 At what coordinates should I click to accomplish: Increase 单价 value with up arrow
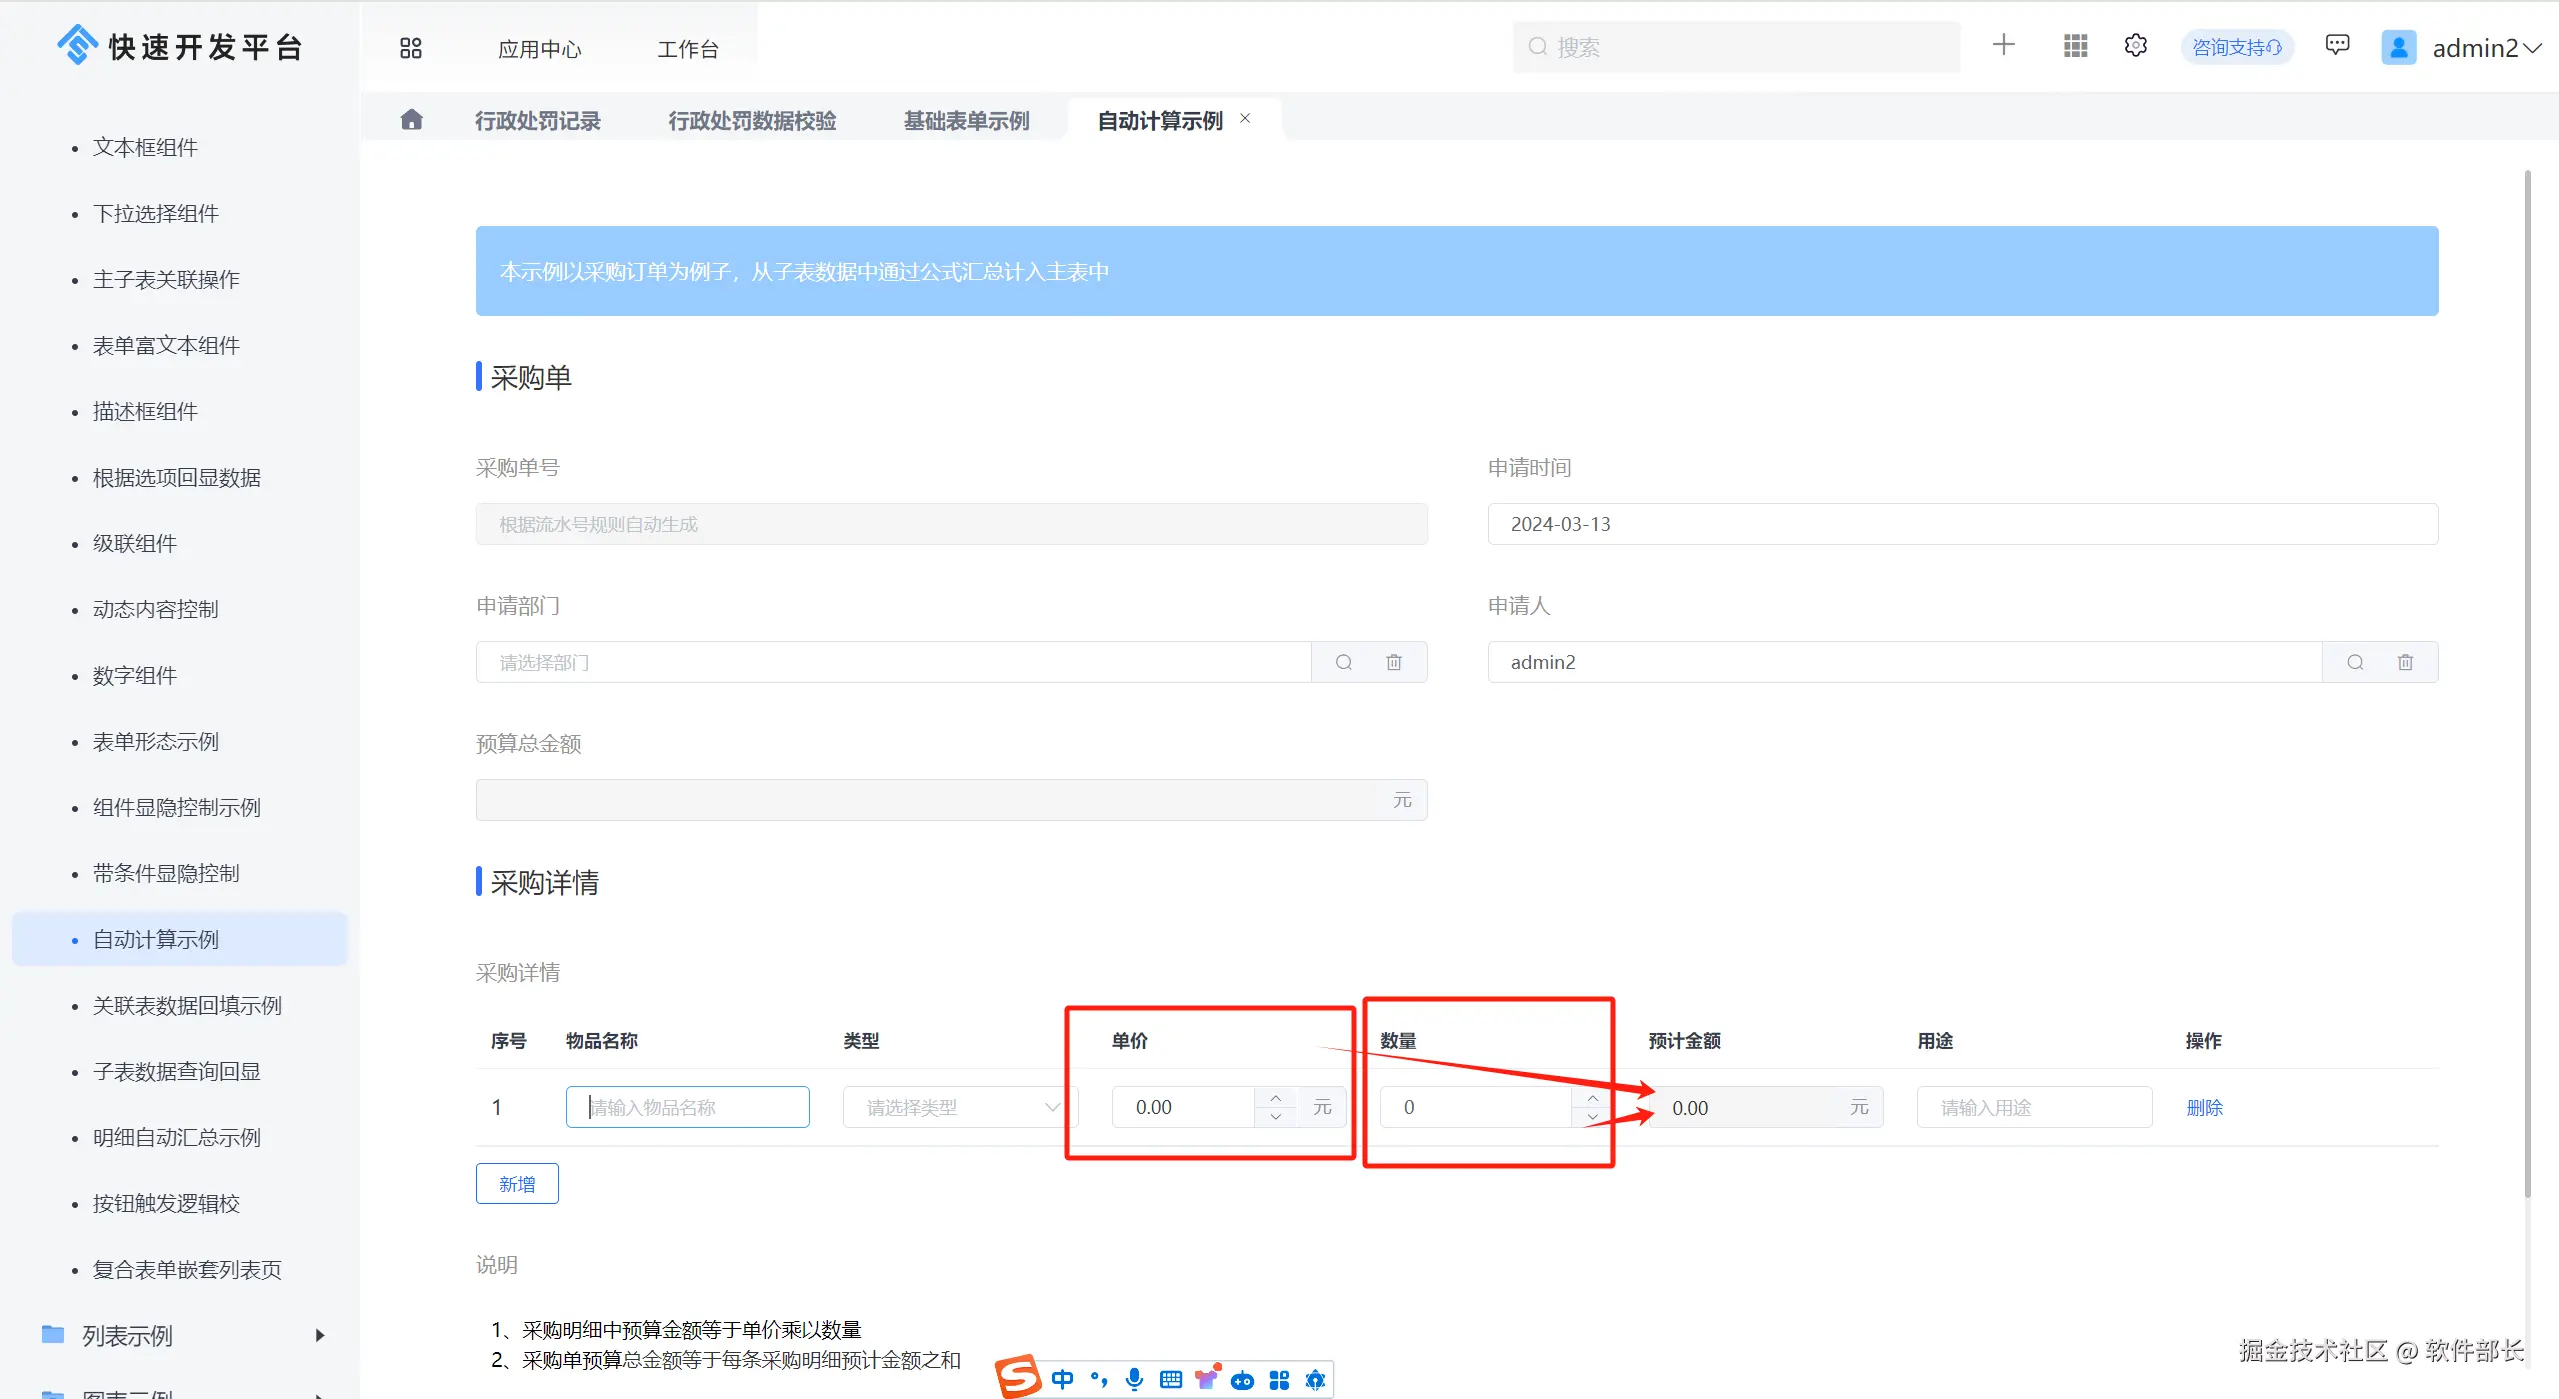(x=1275, y=1098)
